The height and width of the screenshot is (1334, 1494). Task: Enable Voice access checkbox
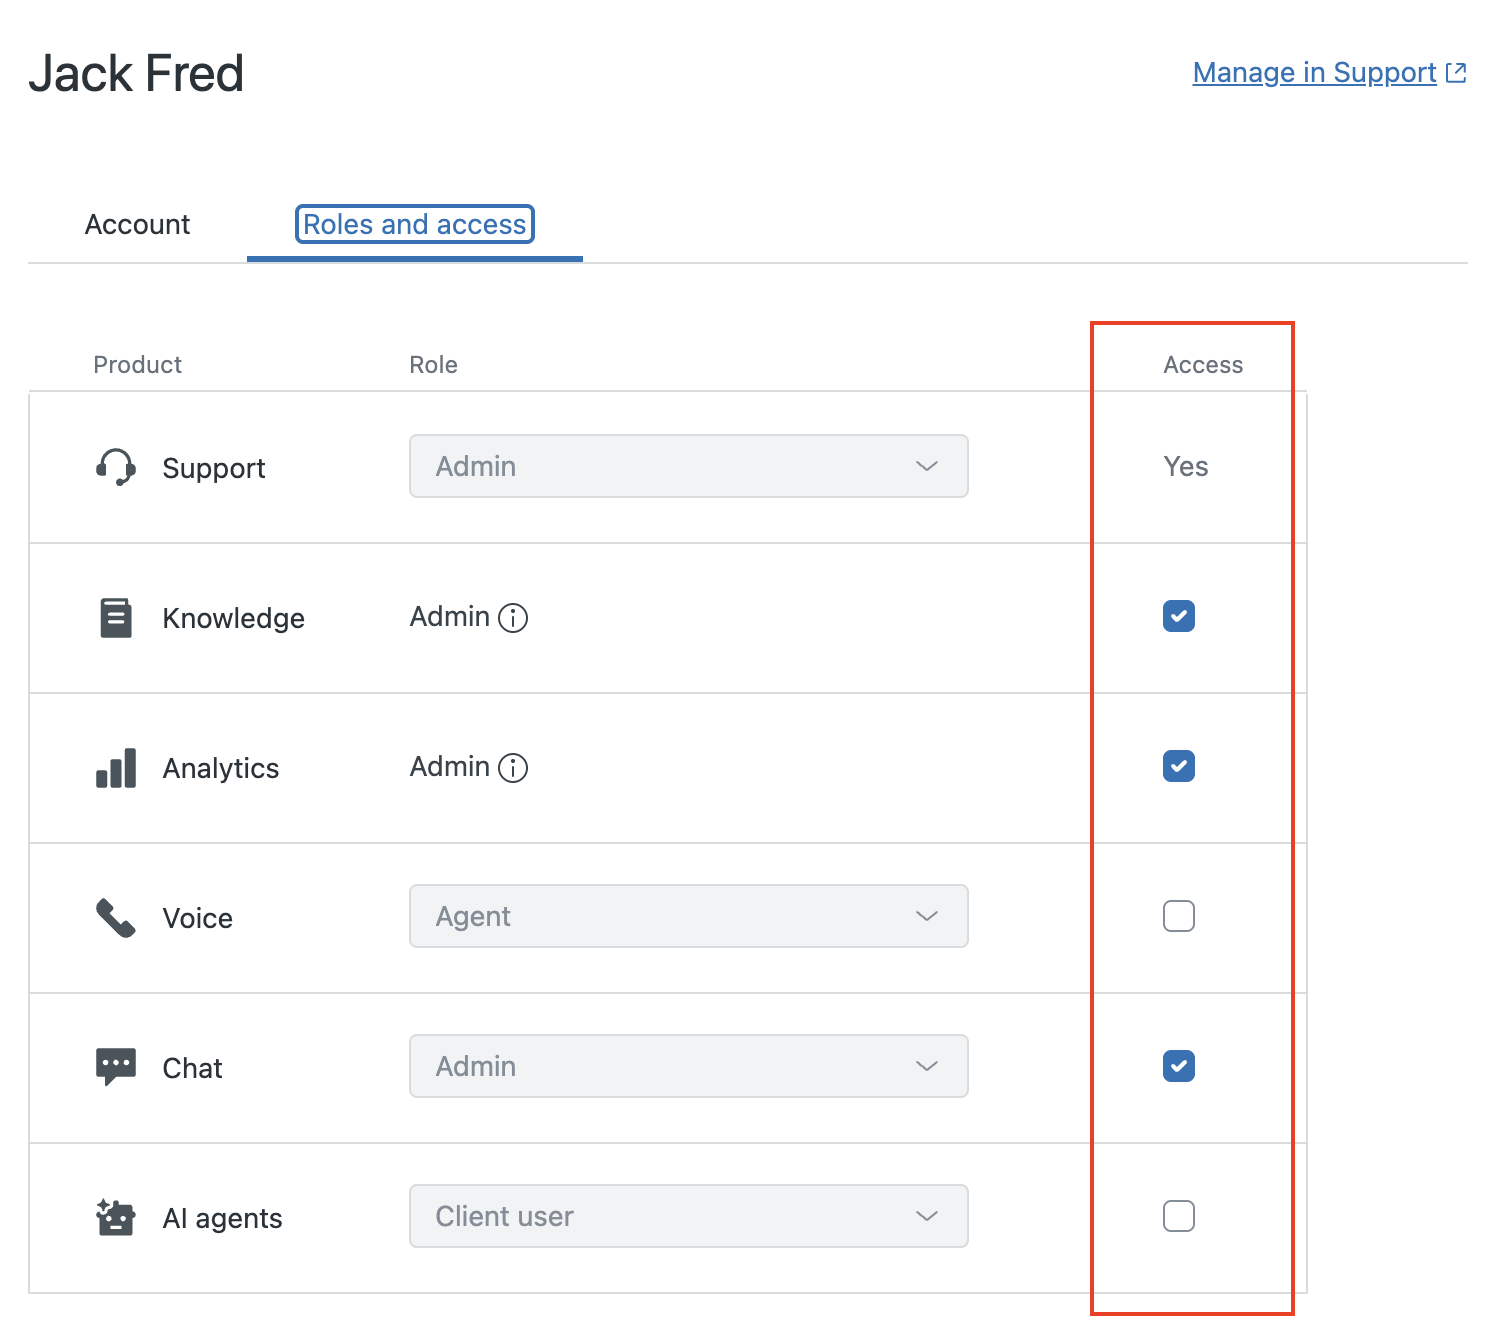click(x=1179, y=916)
